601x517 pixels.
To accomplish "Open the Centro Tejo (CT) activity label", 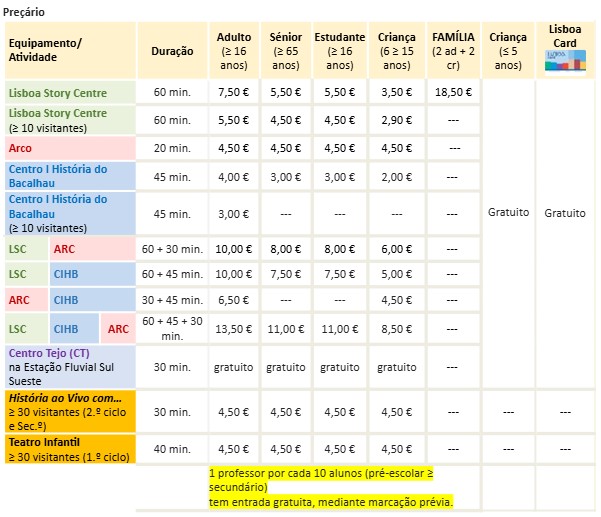I will pyautogui.click(x=48, y=354).
